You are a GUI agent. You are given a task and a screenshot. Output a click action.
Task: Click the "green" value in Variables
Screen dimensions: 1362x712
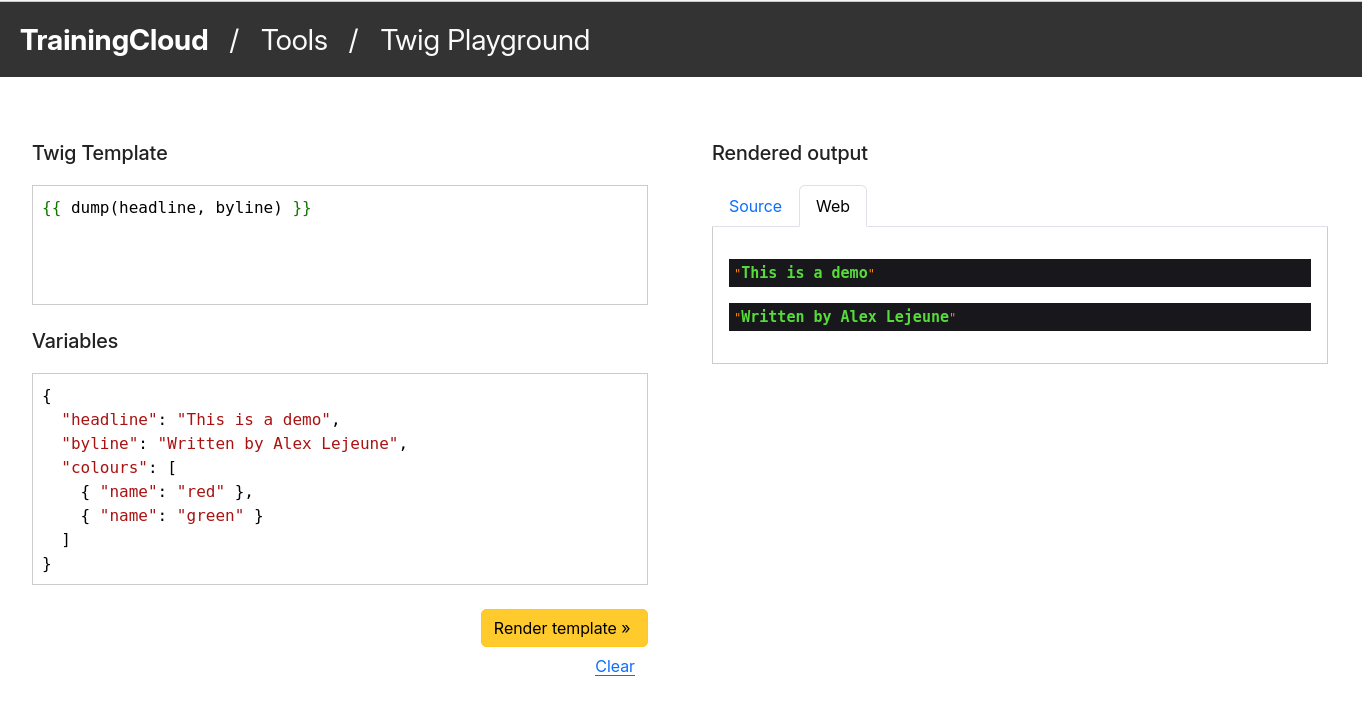211,516
